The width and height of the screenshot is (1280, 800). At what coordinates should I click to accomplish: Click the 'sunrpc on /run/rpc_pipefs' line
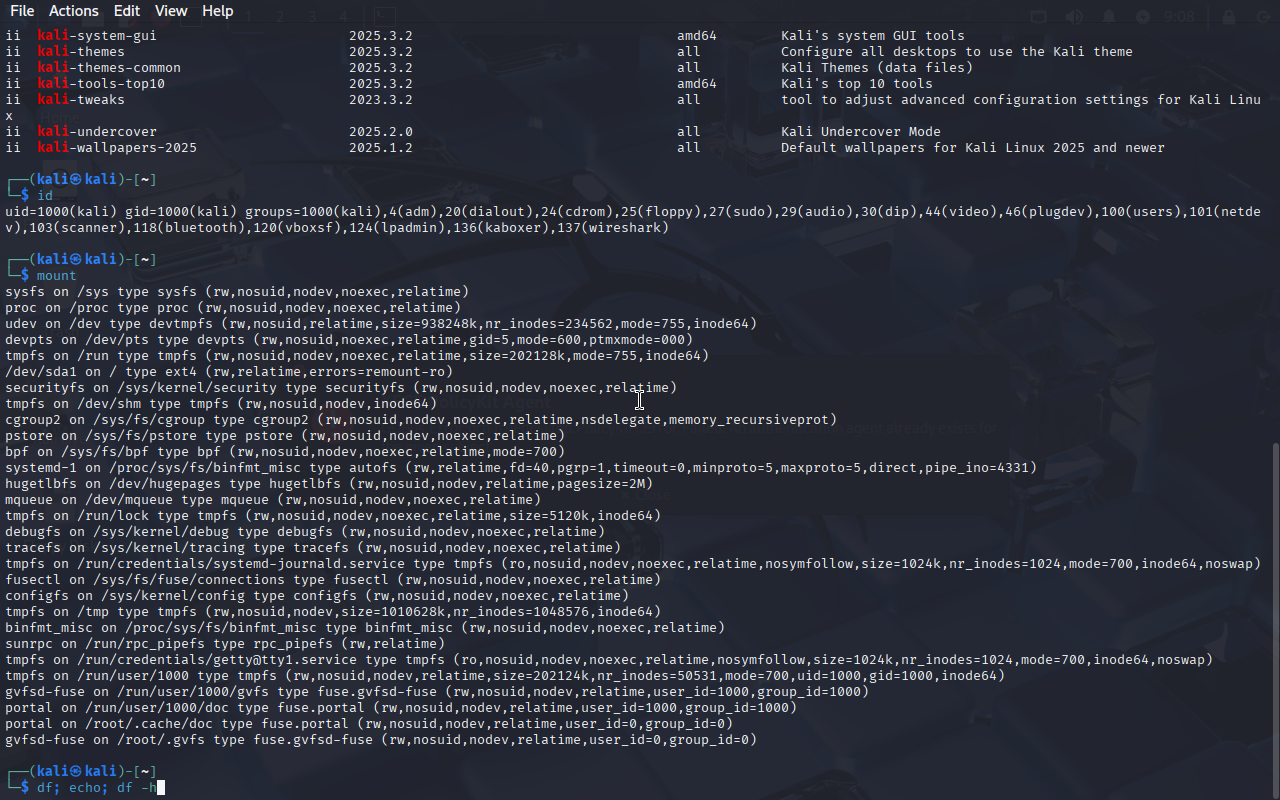click(225, 643)
